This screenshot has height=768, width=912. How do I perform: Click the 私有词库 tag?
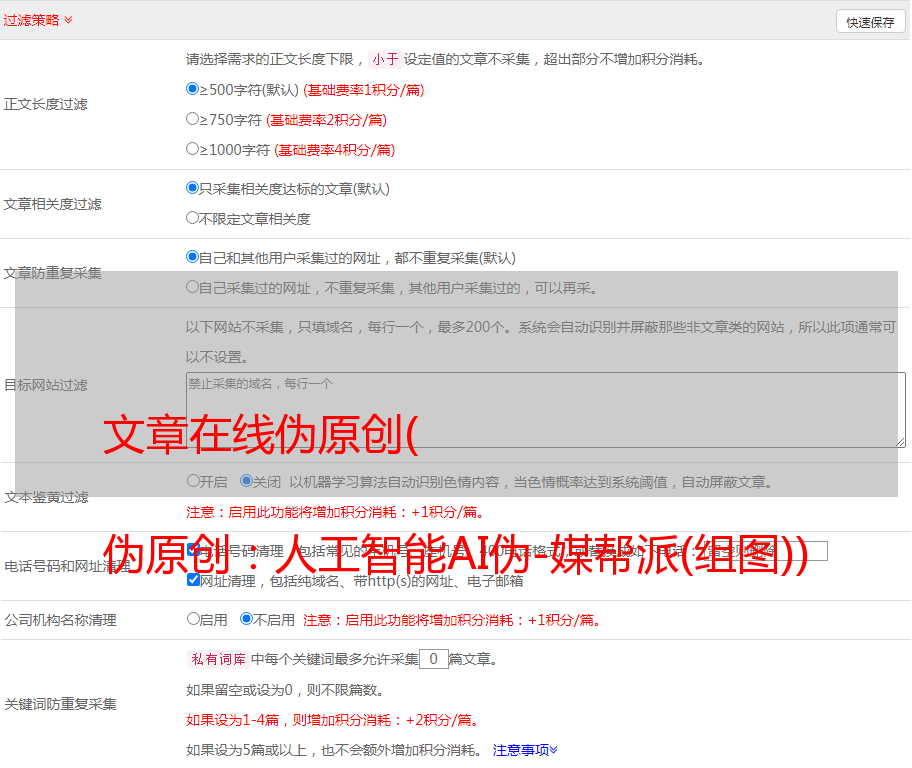coord(218,659)
